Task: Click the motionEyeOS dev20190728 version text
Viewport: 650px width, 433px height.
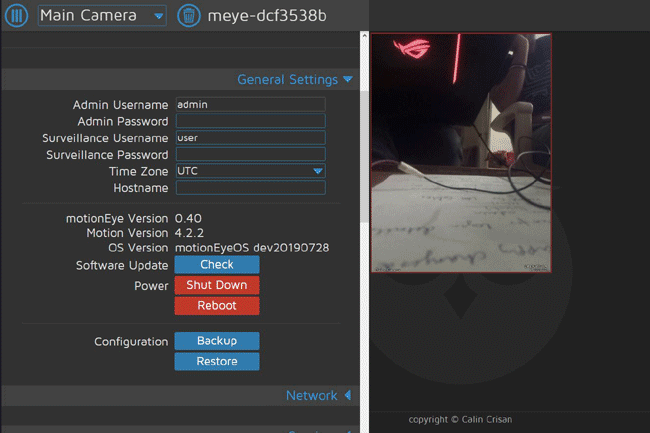Action: (x=252, y=248)
